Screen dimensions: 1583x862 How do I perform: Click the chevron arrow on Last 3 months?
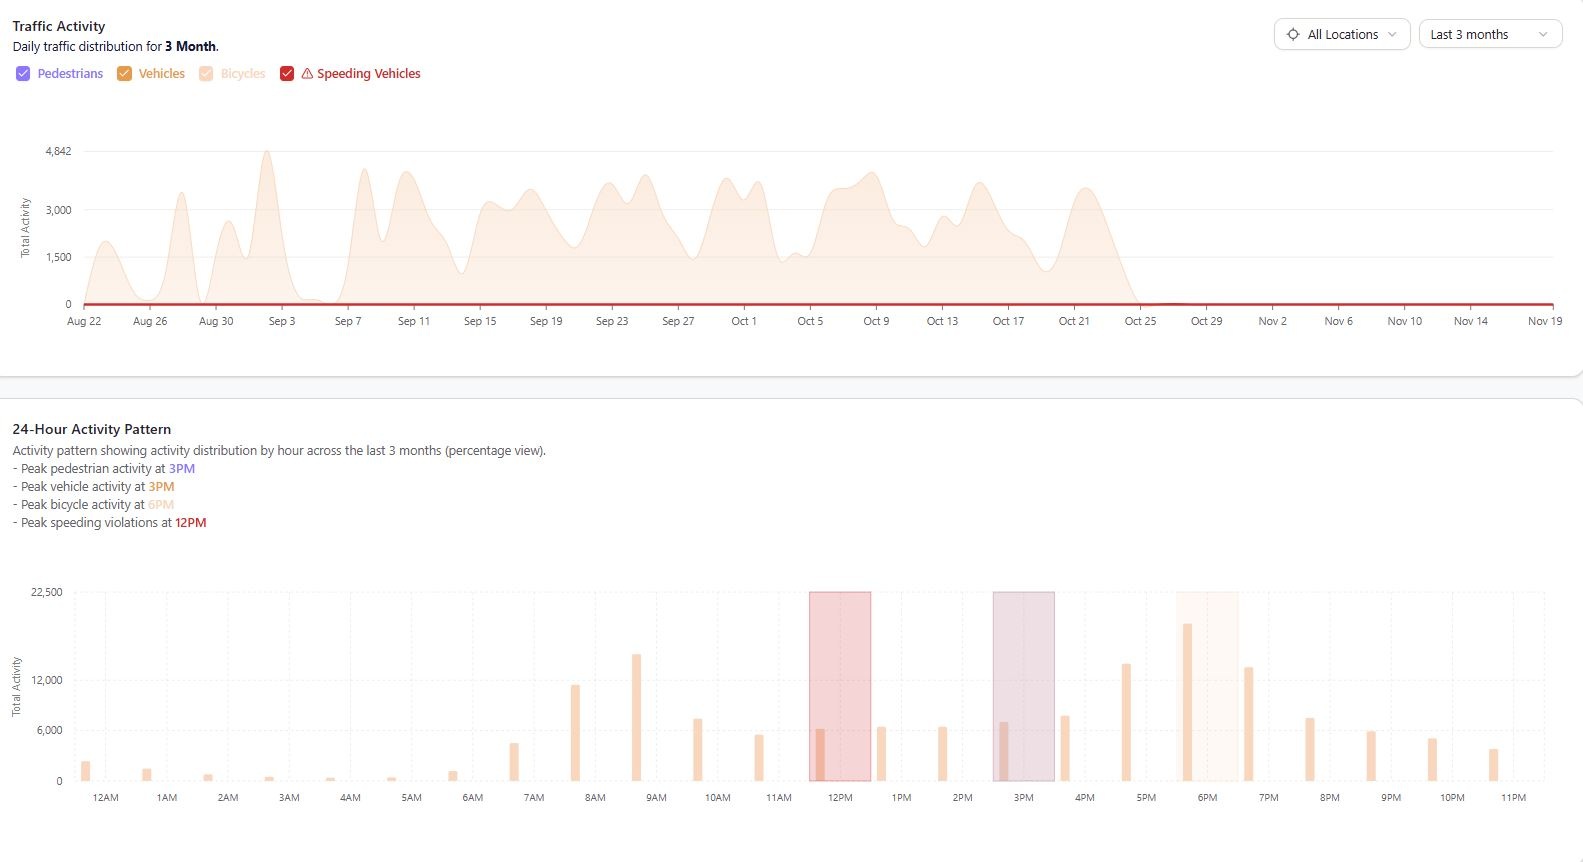point(1543,34)
